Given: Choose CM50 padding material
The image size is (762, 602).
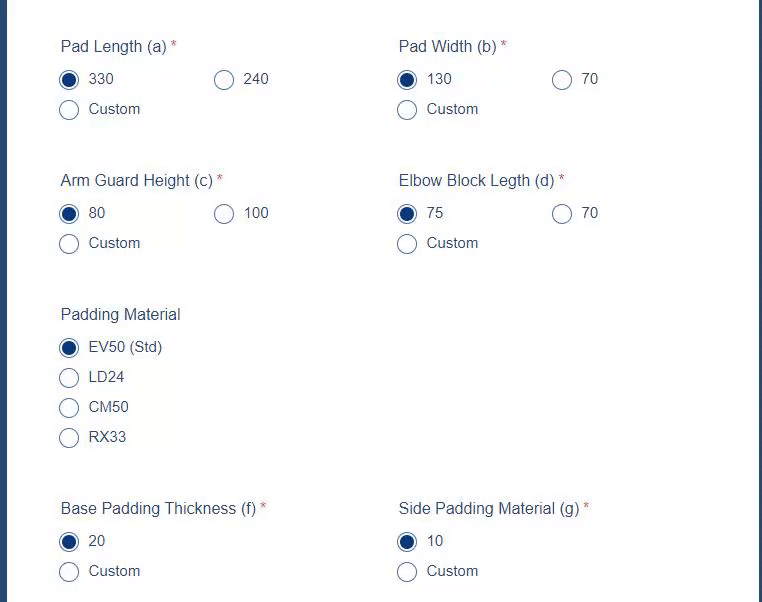Looking at the screenshot, I should click(x=69, y=408).
